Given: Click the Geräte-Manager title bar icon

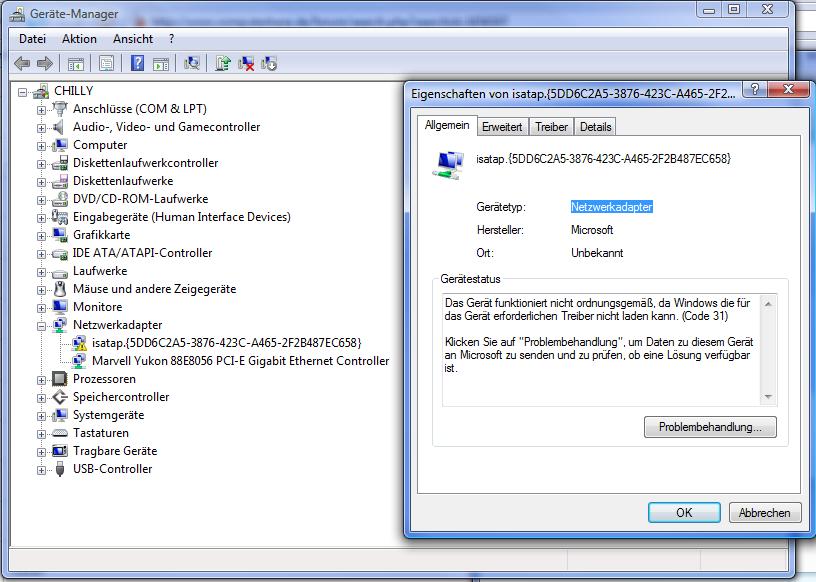Looking at the screenshot, I should pyautogui.click(x=17, y=14).
